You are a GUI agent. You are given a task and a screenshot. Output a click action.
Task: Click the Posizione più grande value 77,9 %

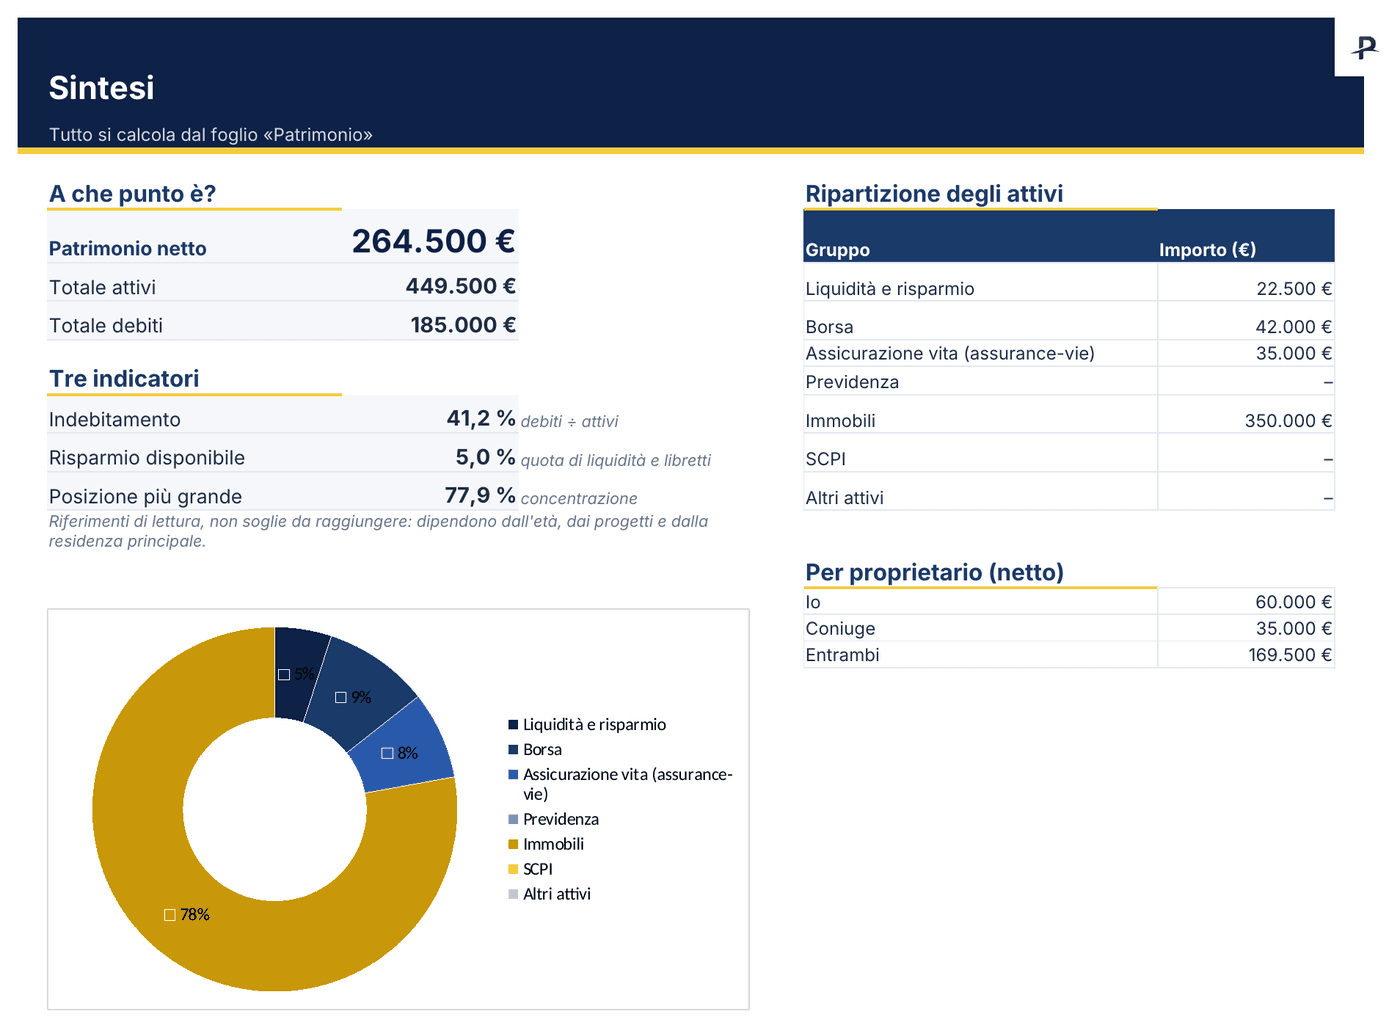(x=480, y=495)
